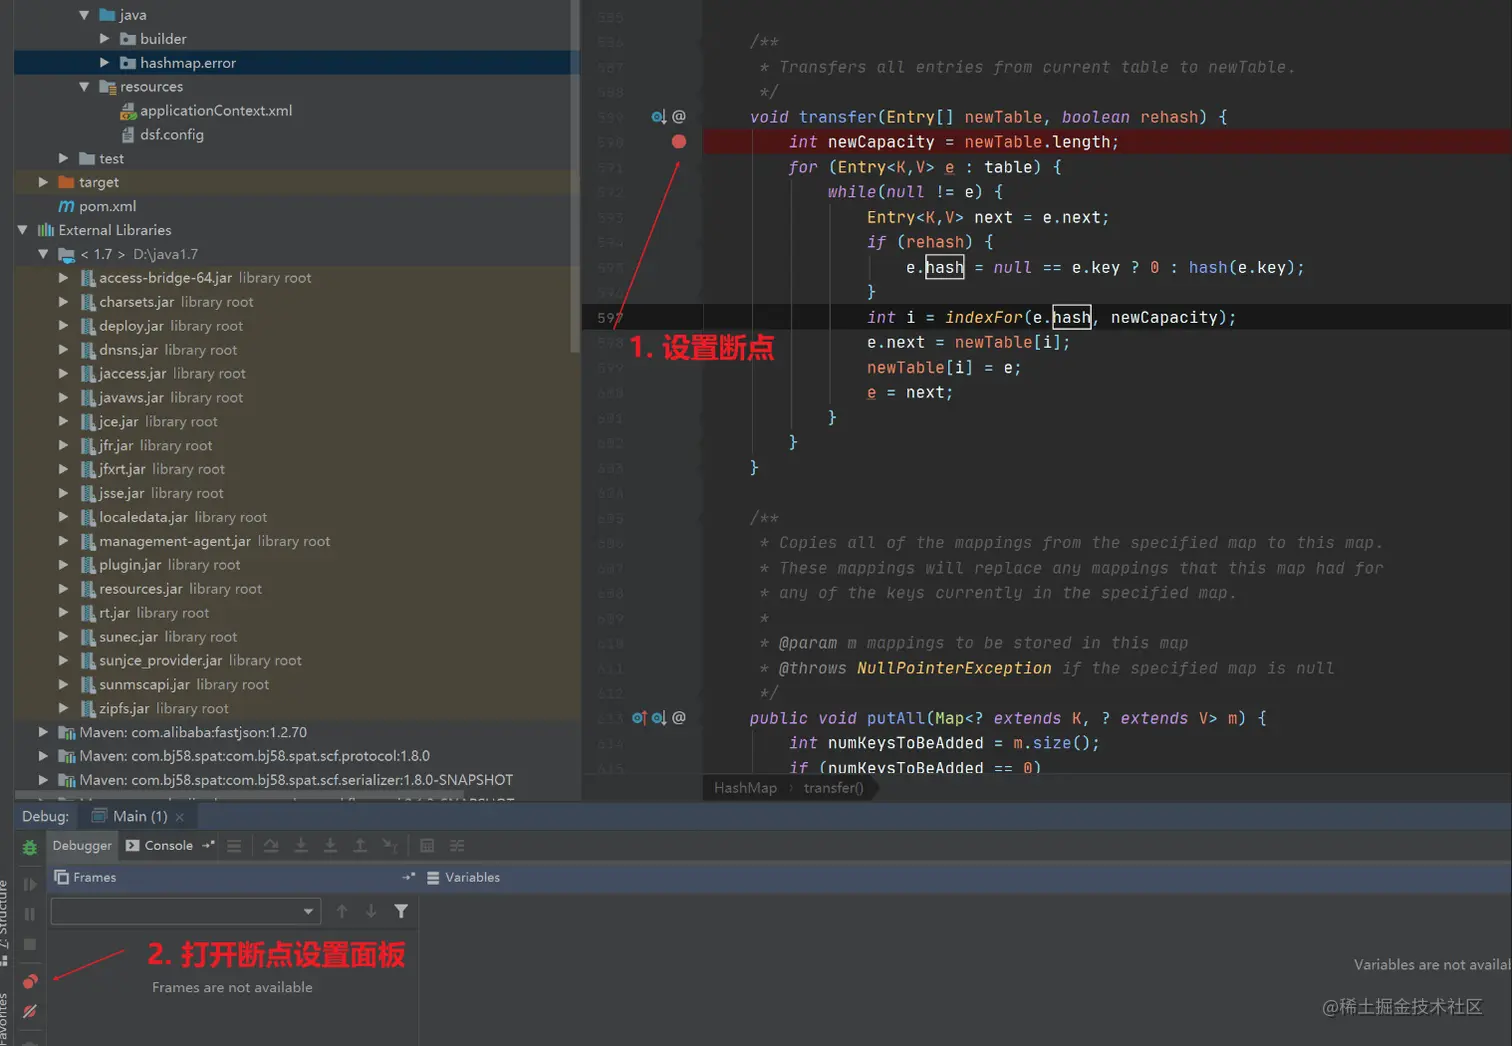Click indexFor call in editor

click(x=984, y=317)
